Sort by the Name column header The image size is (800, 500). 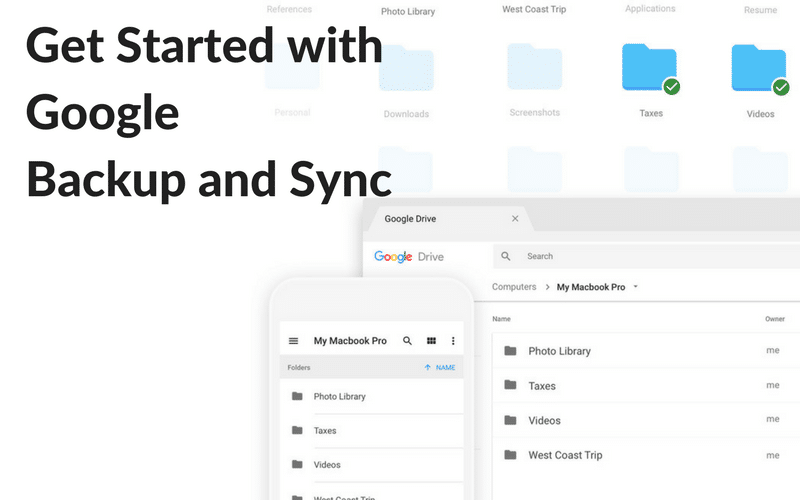point(502,319)
